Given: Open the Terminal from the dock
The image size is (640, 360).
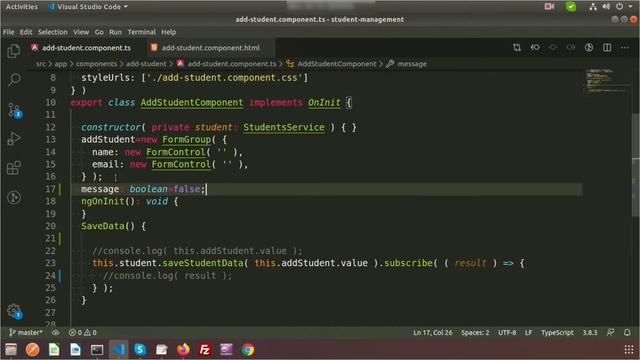Looking at the screenshot, I should tap(97, 350).
